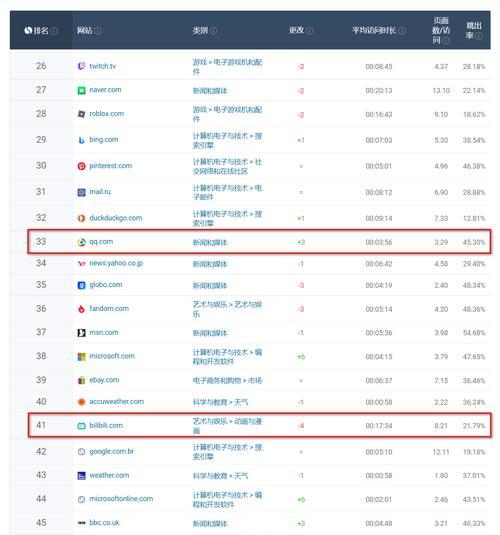Sort by the 平均访问时长 column header

[374, 30]
